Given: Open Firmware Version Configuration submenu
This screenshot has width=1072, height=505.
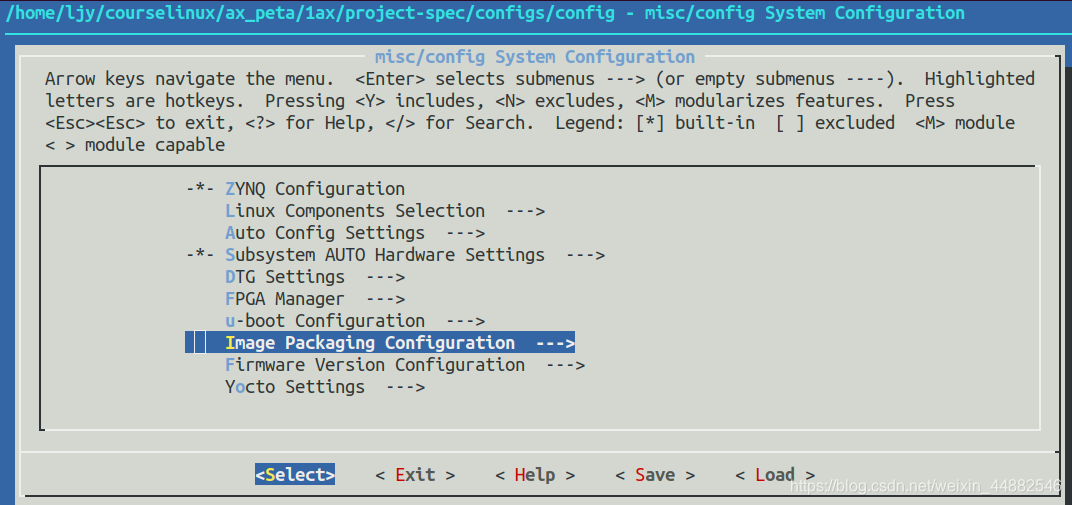Looking at the screenshot, I should click(405, 365).
